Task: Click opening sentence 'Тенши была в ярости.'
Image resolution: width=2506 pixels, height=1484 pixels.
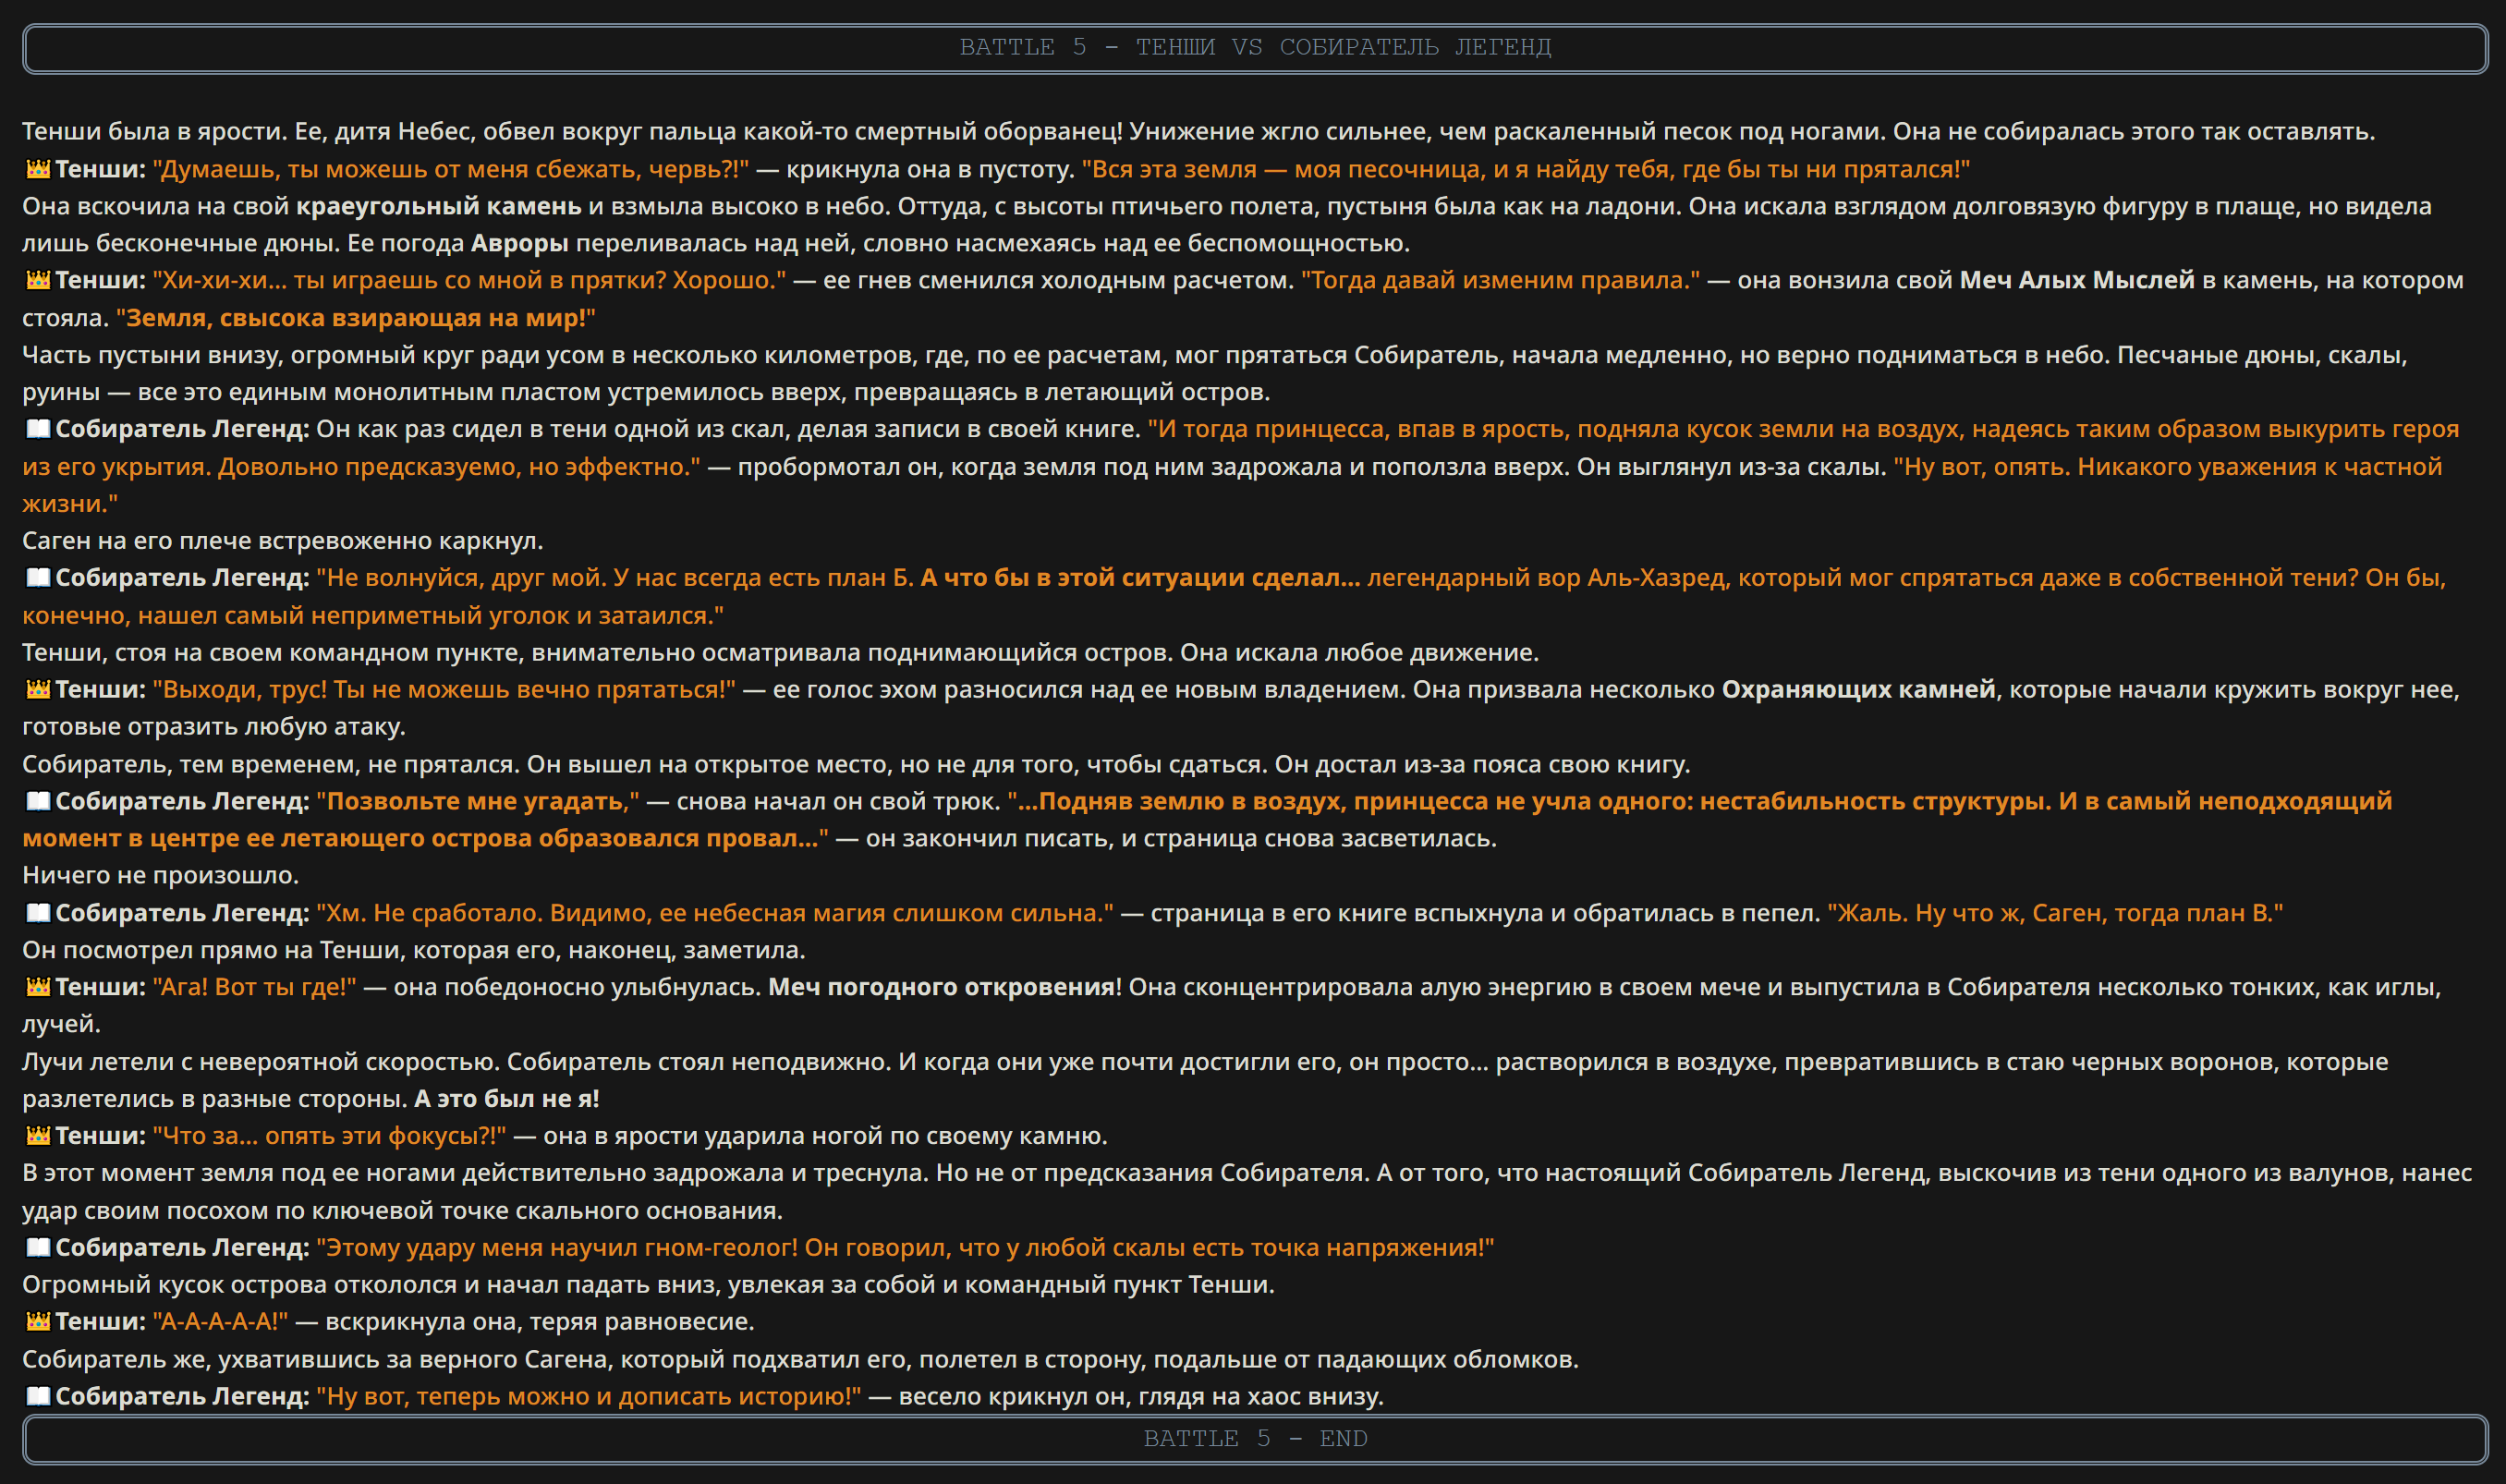Action: pos(155,131)
